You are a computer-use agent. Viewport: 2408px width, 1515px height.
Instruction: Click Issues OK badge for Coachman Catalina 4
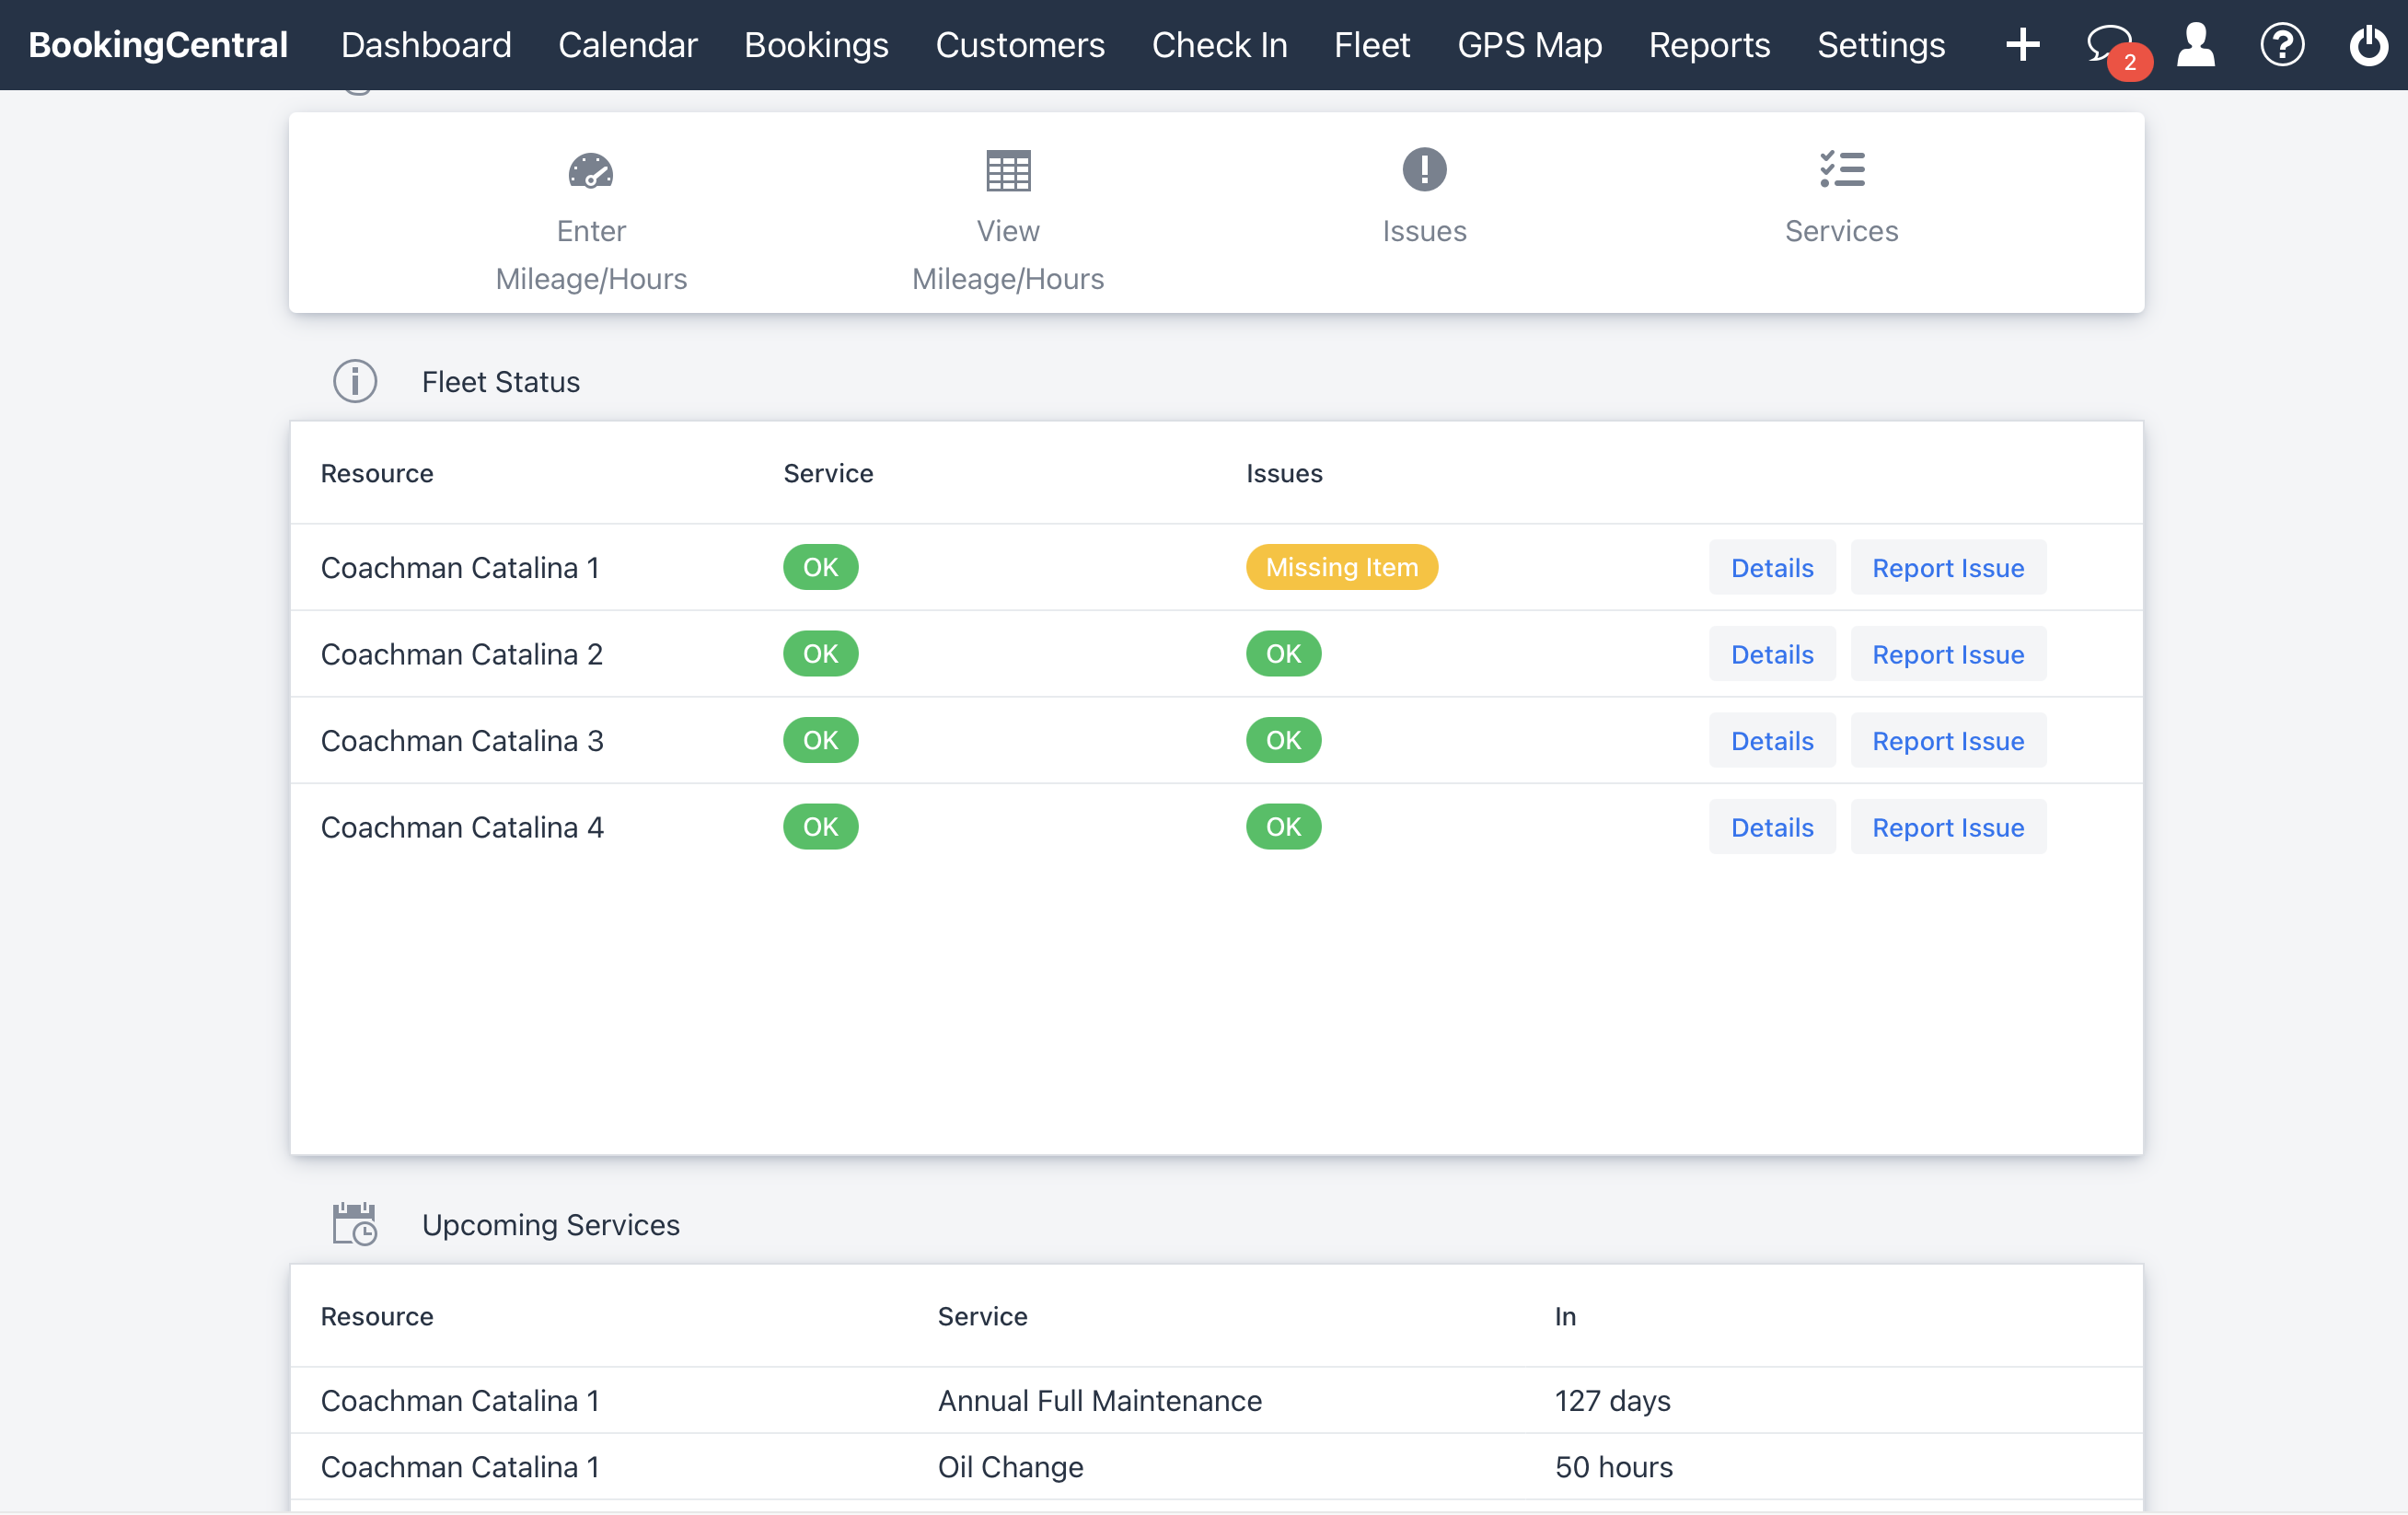(1283, 827)
